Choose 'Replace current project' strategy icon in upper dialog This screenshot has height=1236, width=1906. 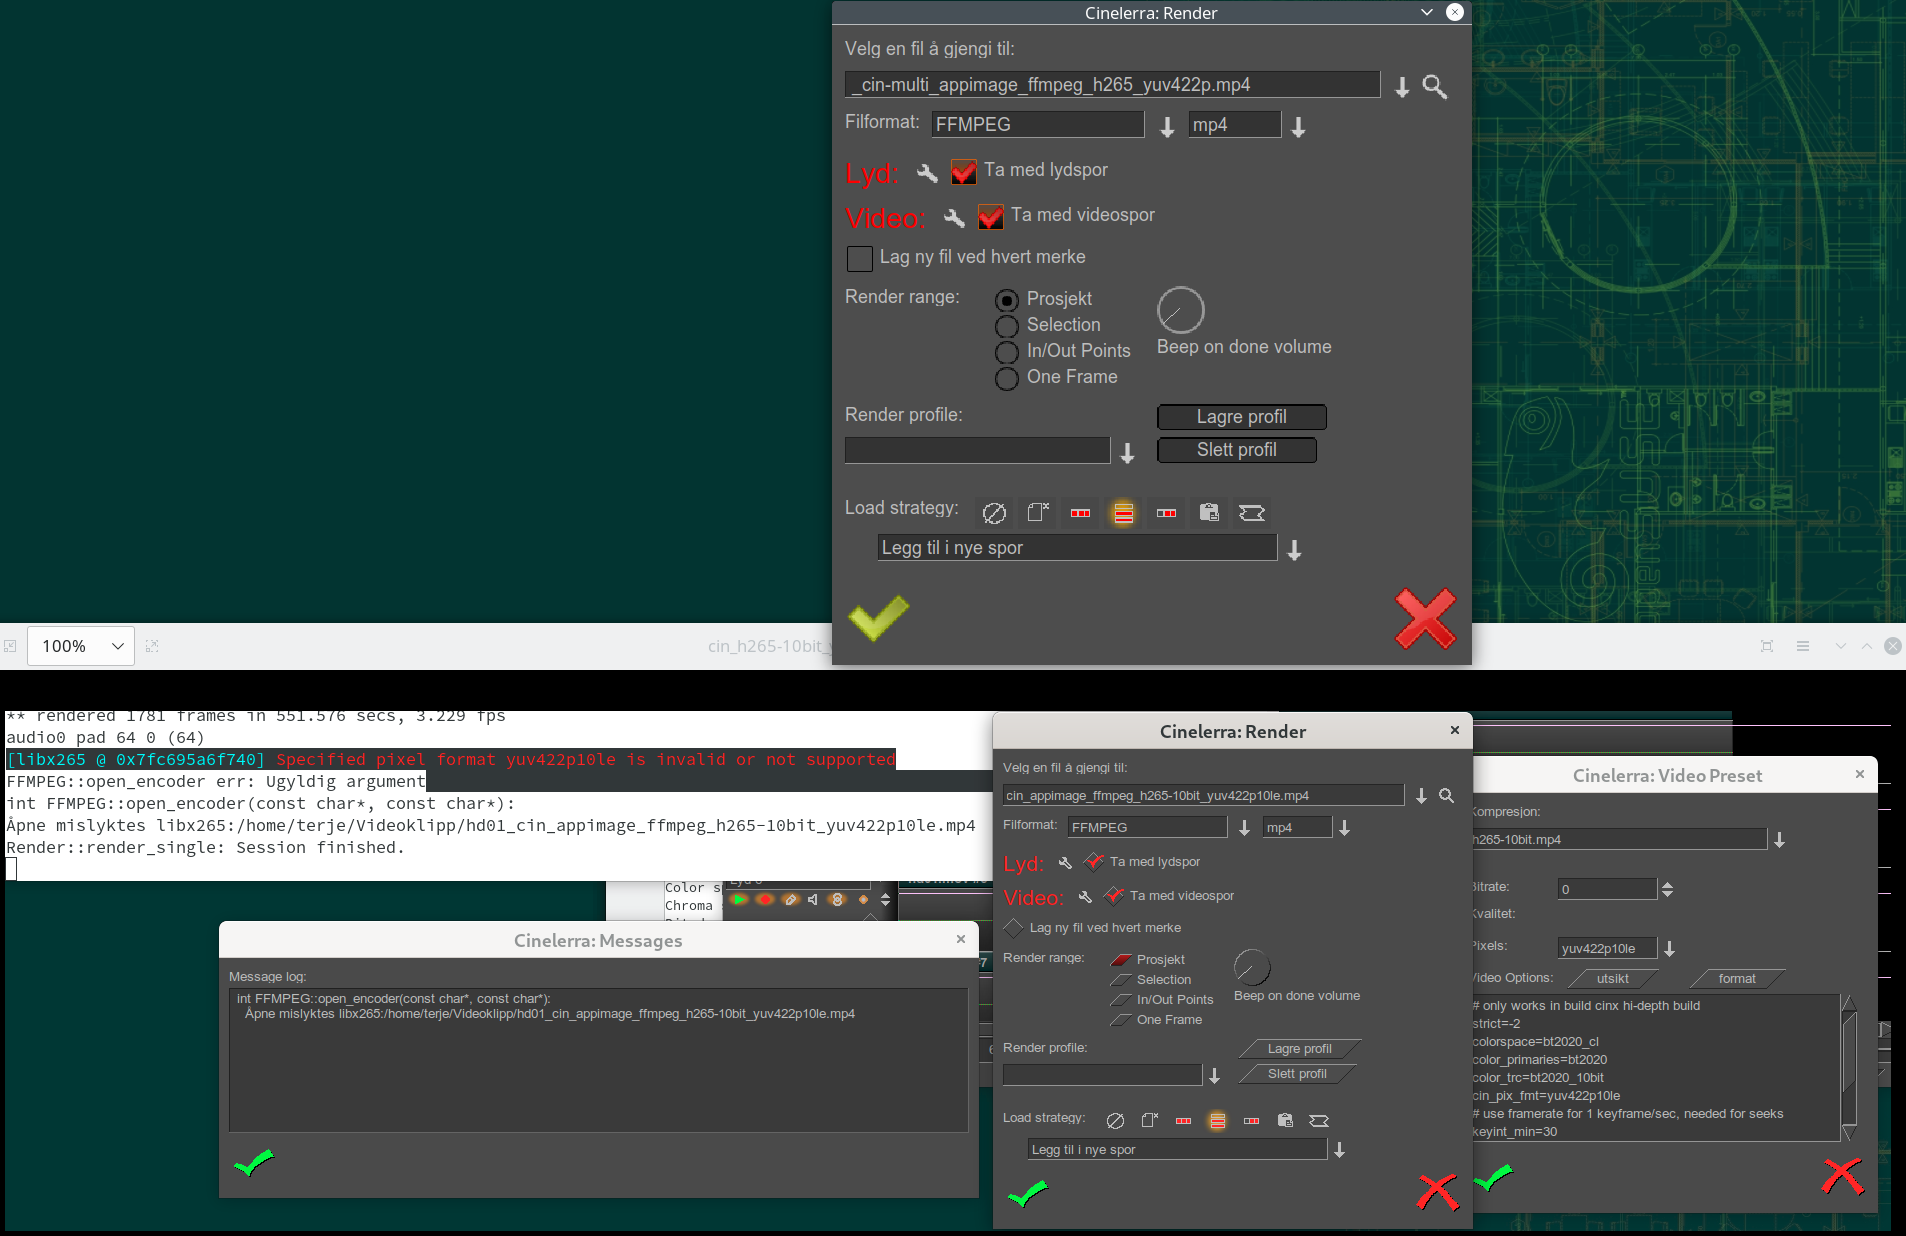[1037, 513]
